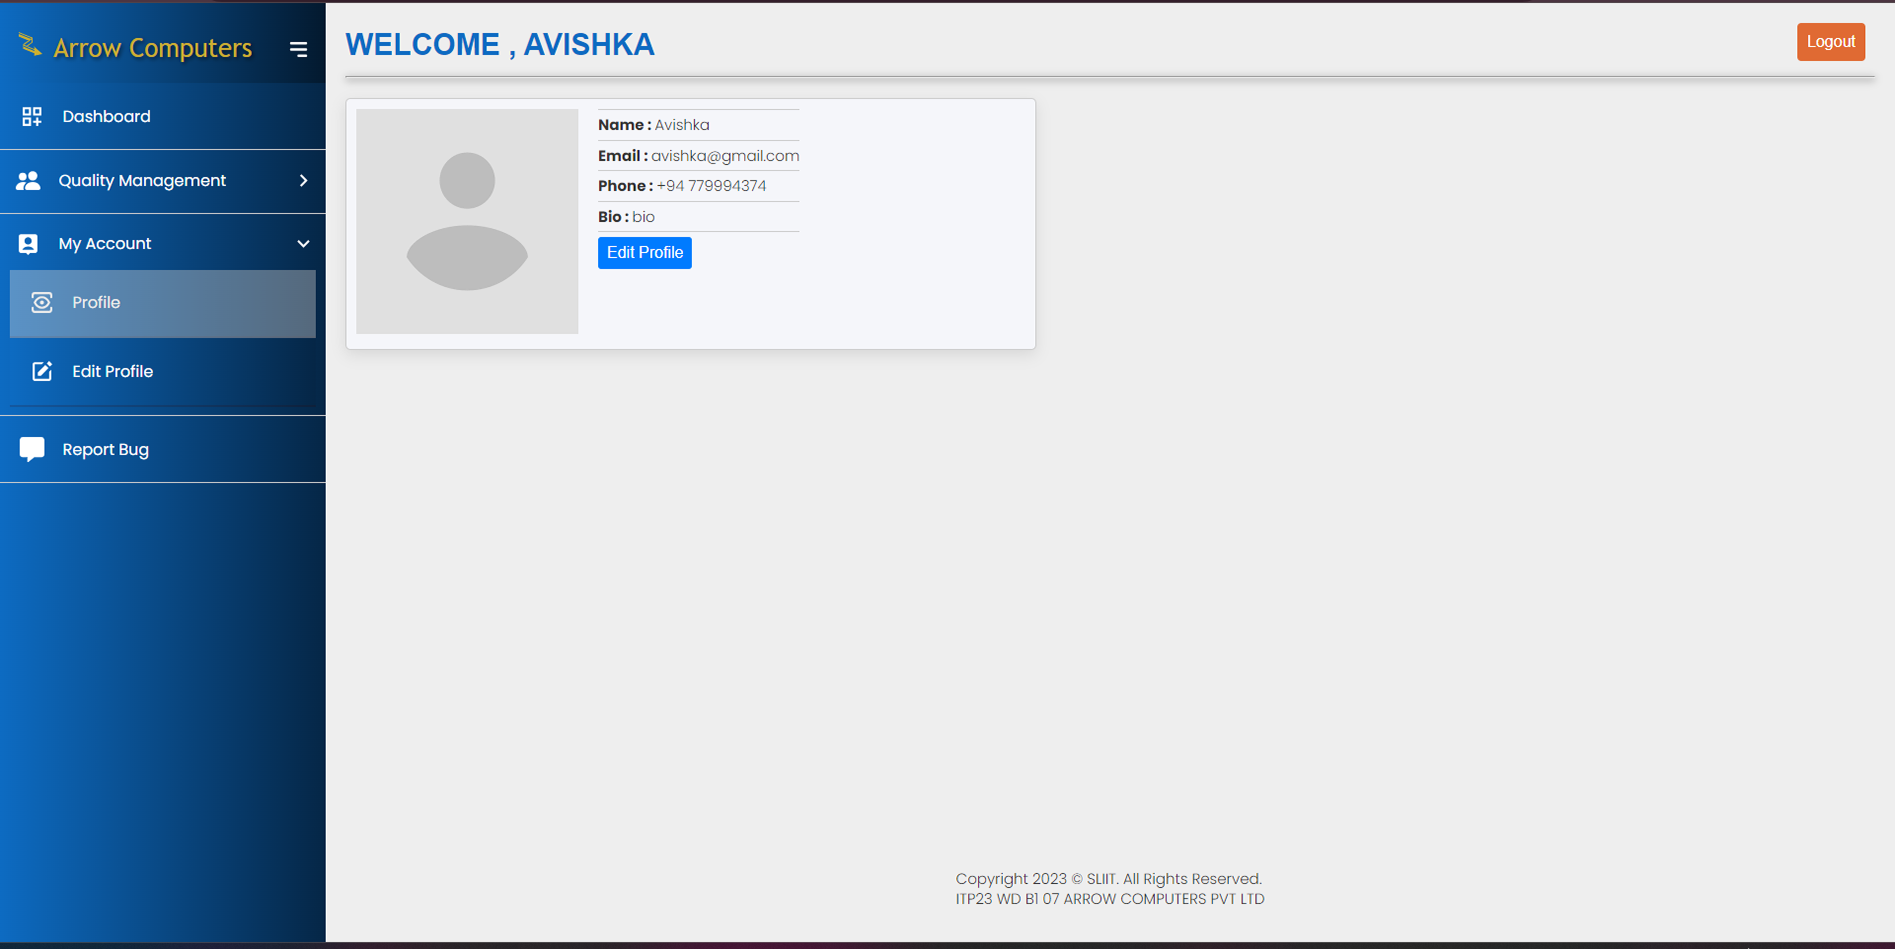
Task: Select Report Bug in the sidebar
Action: (106, 449)
